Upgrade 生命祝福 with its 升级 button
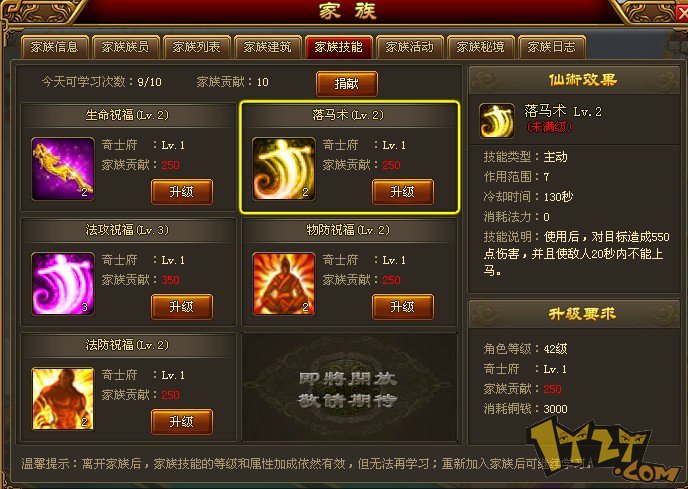Screen dimensions: 688x489 [x=182, y=192]
